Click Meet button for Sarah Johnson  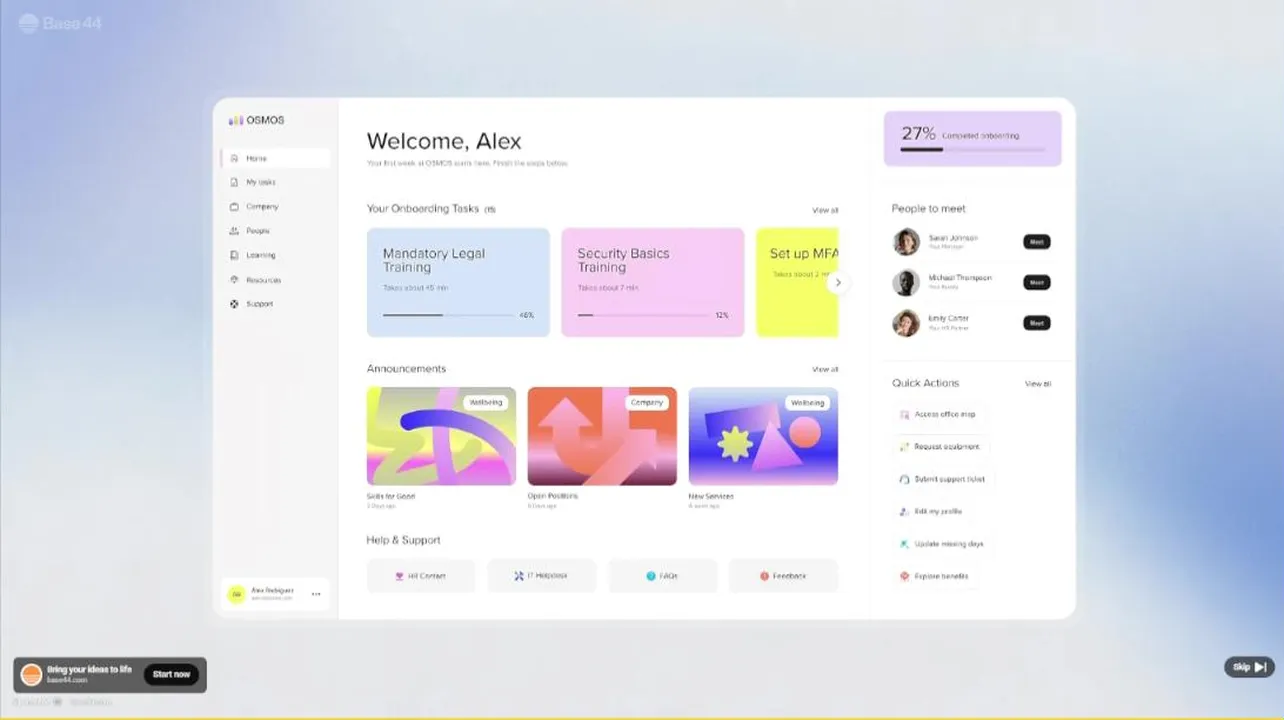[x=1037, y=242]
